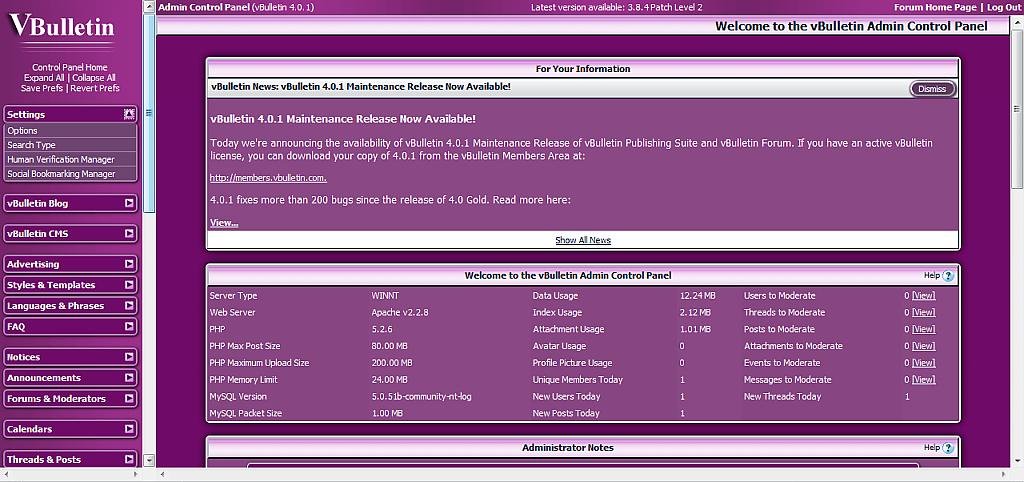Collapse the Settings section icon
Screen dimensions: 1024x482
[x=129, y=114]
